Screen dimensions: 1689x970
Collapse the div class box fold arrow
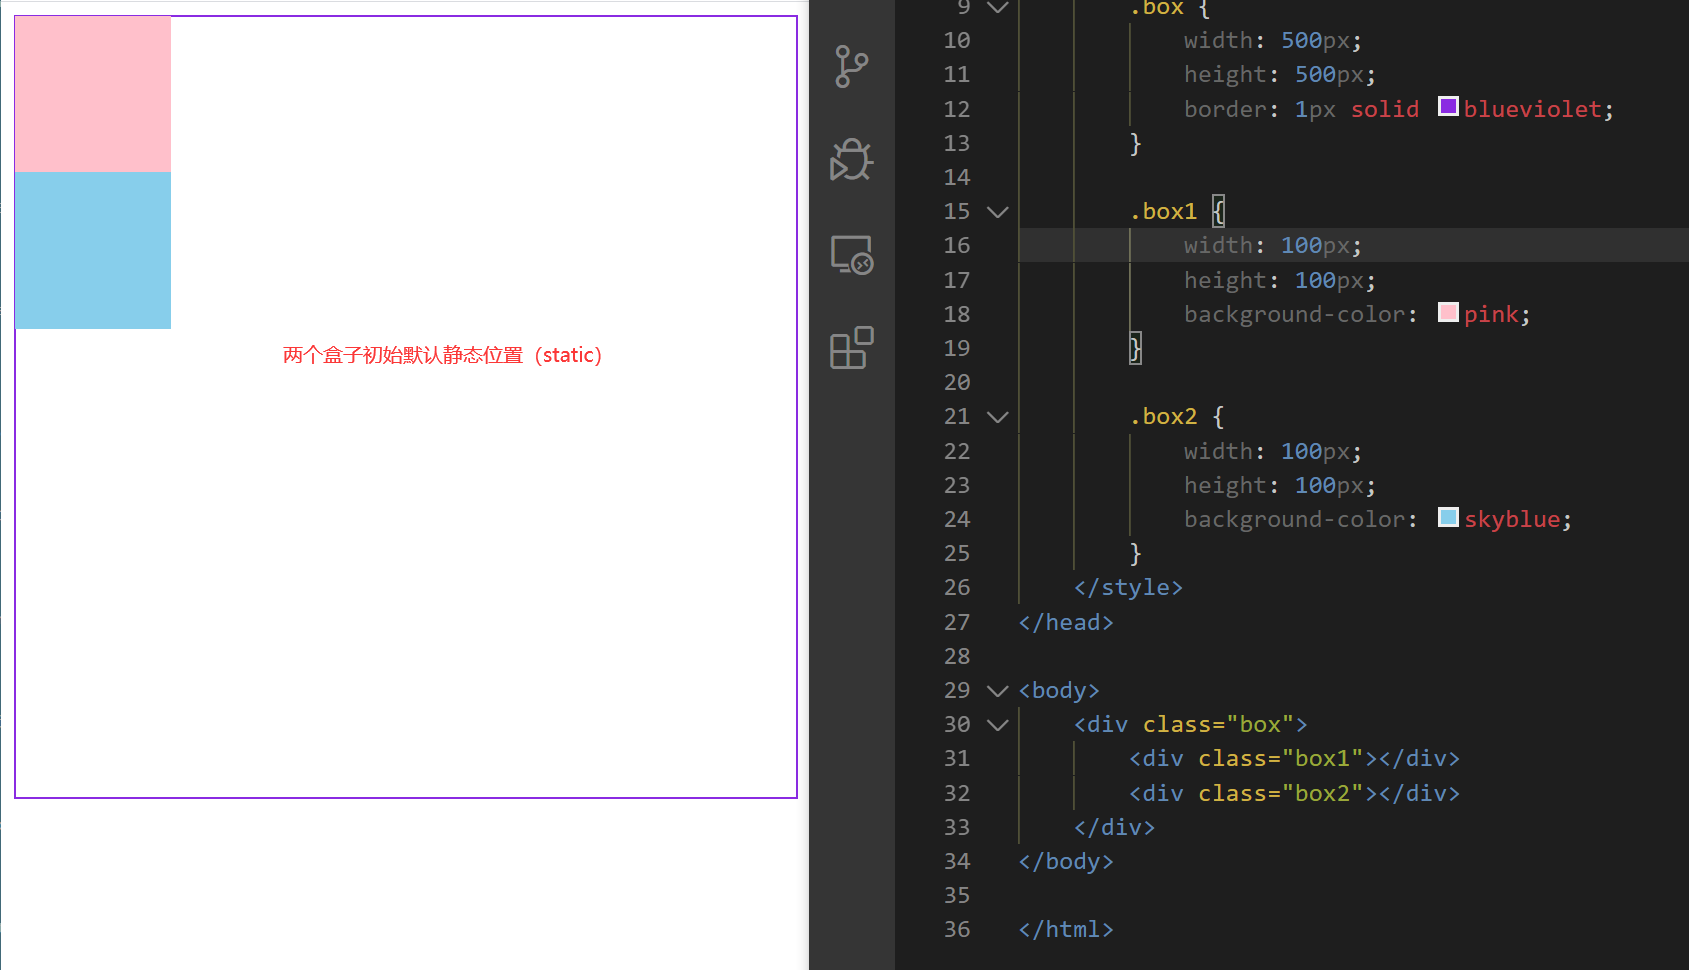998,725
